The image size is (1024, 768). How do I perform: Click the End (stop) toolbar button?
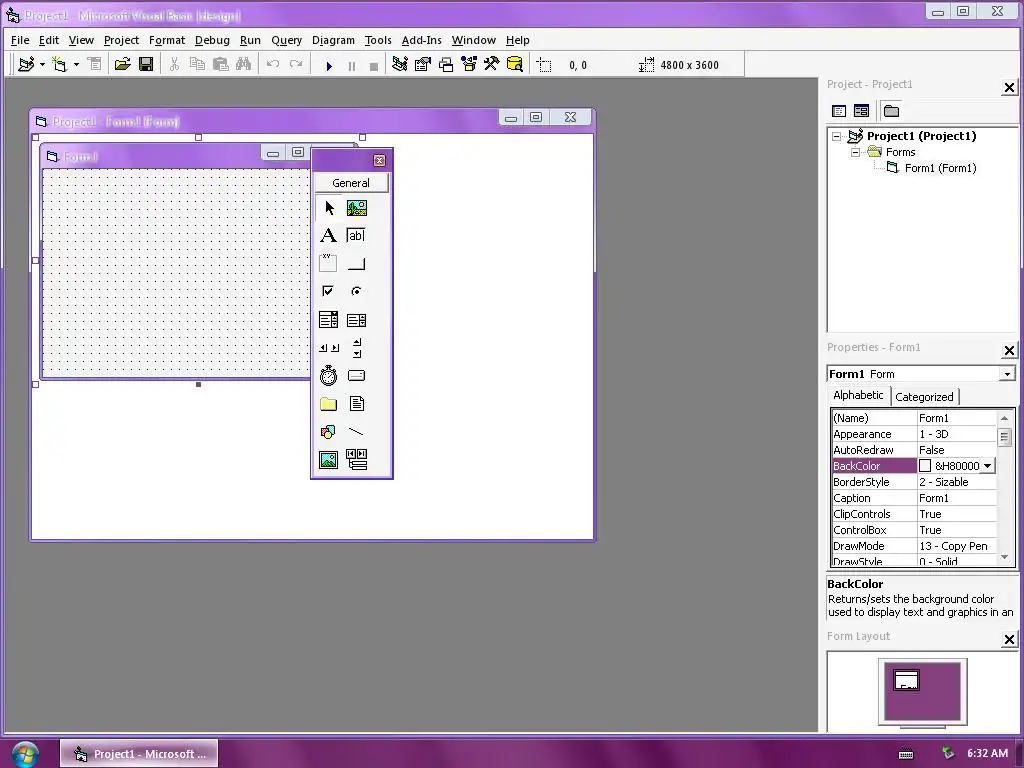tap(374, 65)
